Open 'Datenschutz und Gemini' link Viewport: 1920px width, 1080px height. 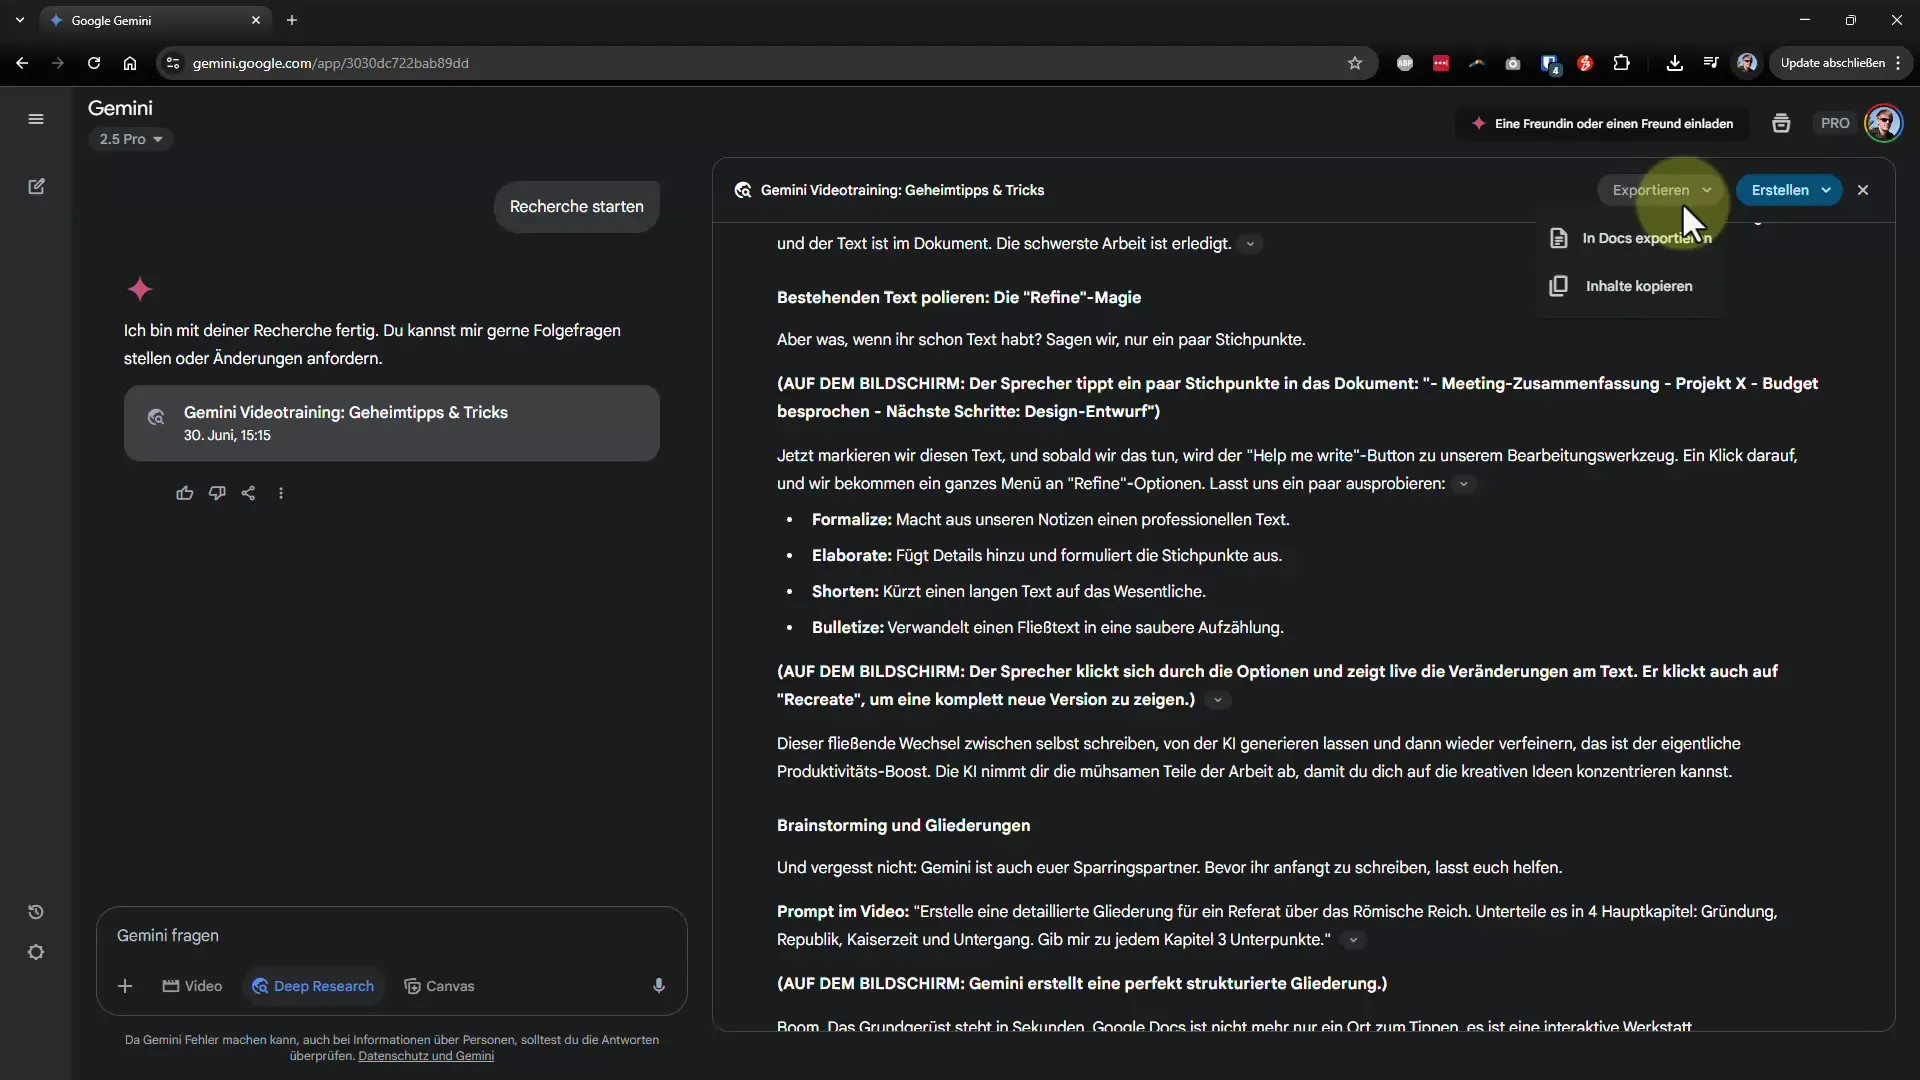click(x=426, y=1056)
